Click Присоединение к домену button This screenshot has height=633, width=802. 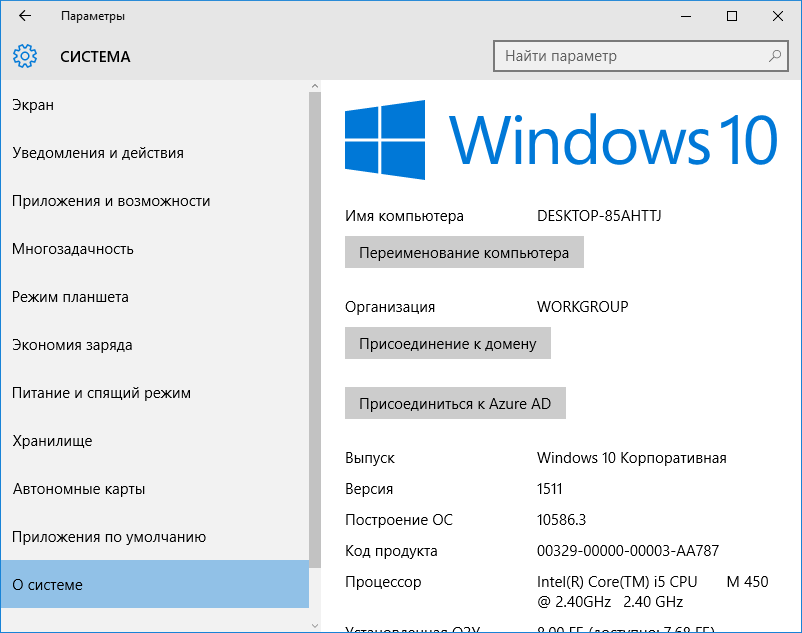[x=448, y=343]
